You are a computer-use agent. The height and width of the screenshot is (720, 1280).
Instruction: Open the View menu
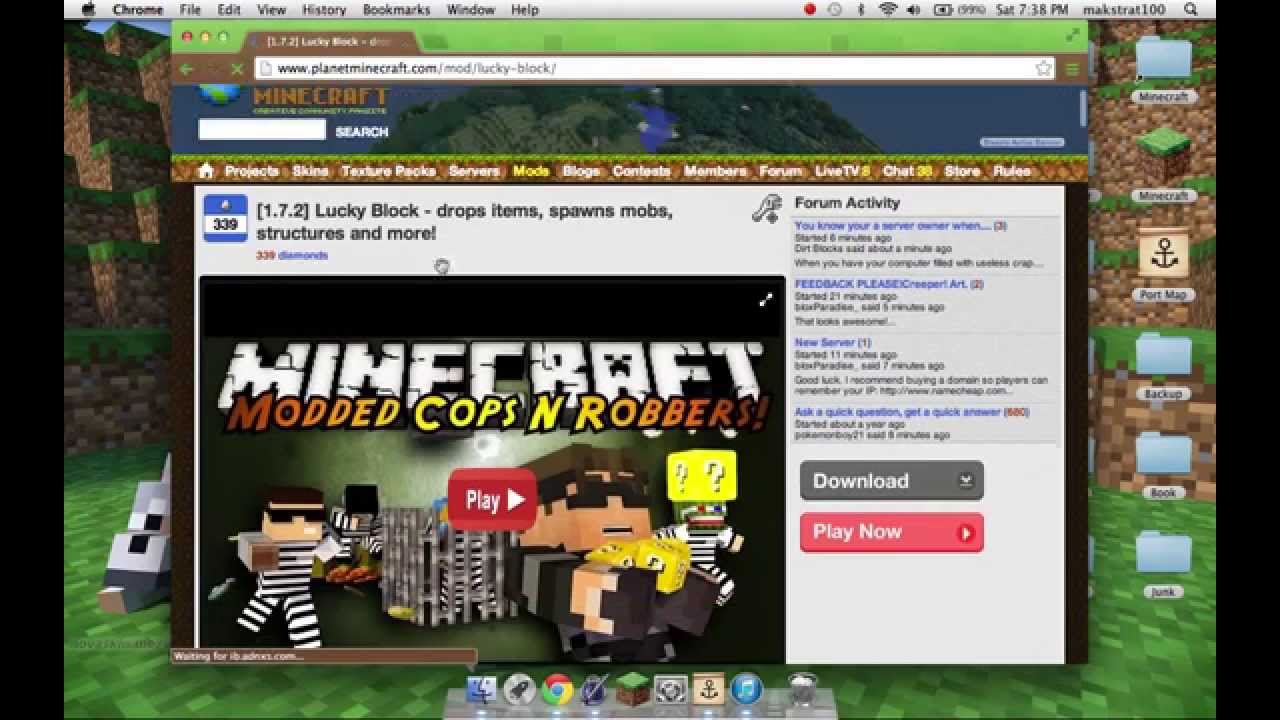click(x=271, y=9)
